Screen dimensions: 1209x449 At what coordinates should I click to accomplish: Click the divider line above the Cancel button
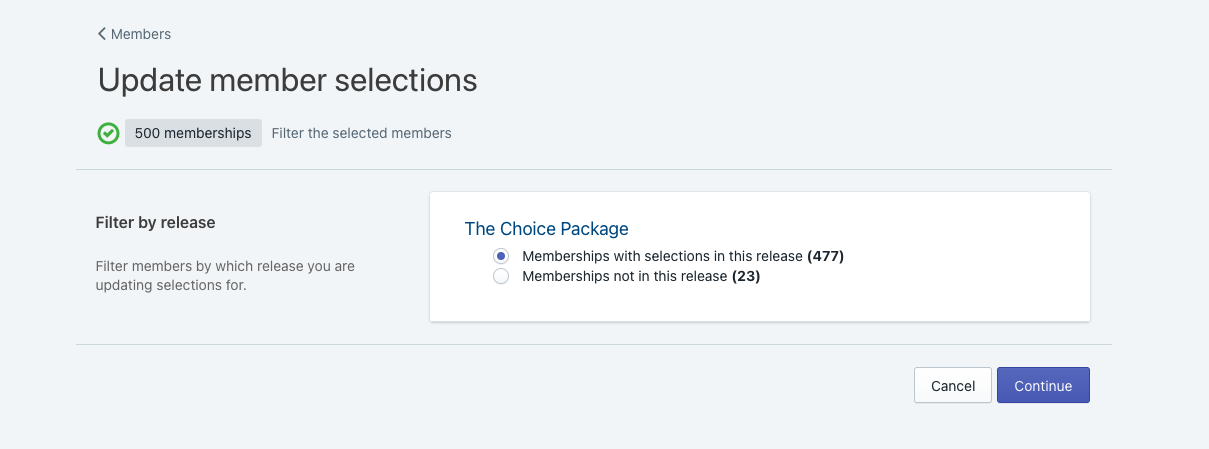coord(593,345)
